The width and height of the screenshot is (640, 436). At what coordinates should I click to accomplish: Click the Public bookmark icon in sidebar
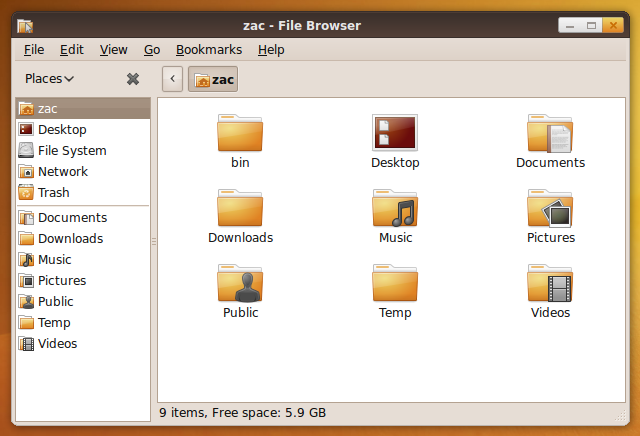click(x=26, y=302)
